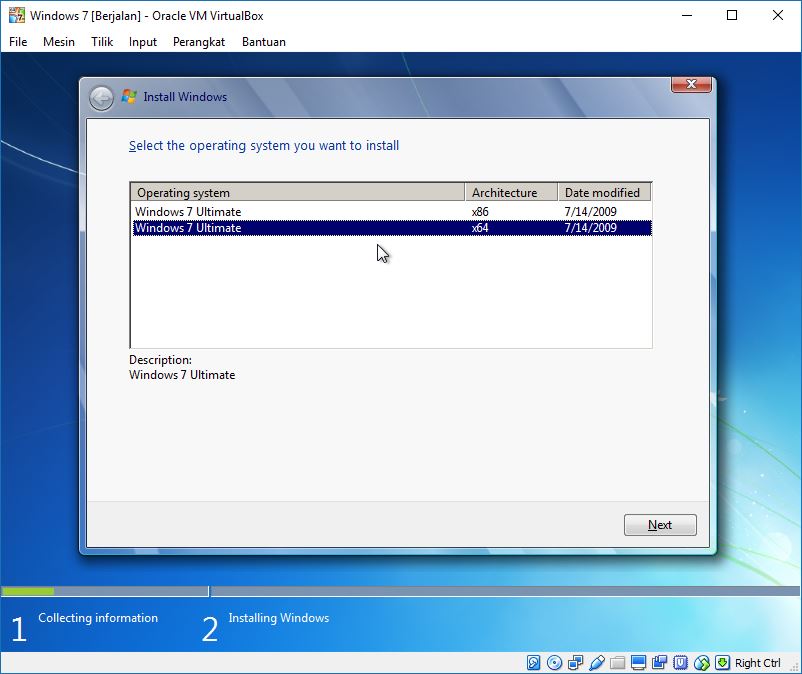
Task: Click the Operating system column header
Action: pos(298,193)
